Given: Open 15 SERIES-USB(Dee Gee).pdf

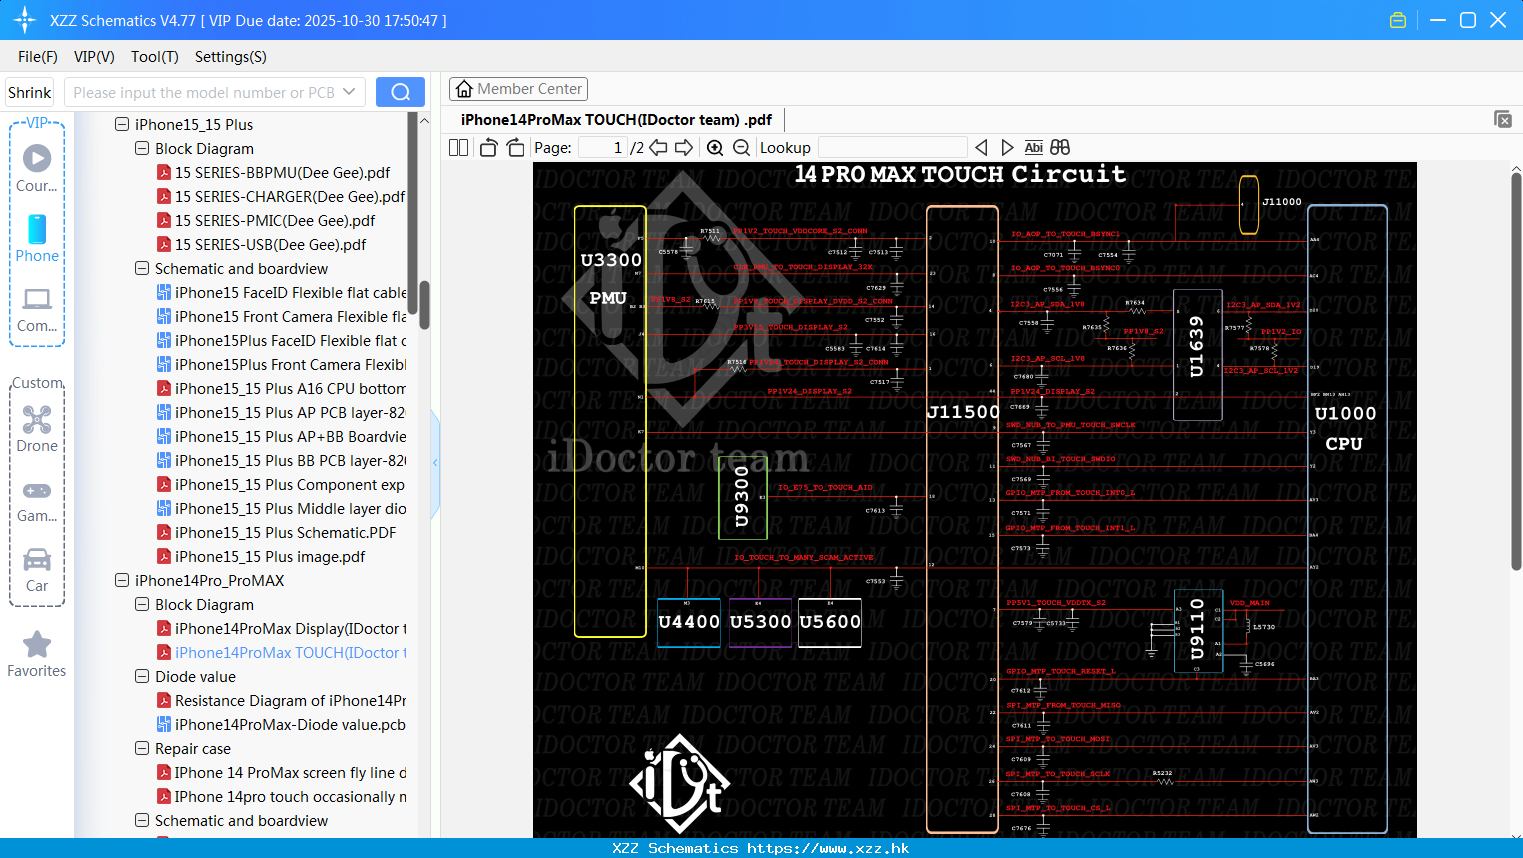Looking at the screenshot, I should (x=262, y=244).
